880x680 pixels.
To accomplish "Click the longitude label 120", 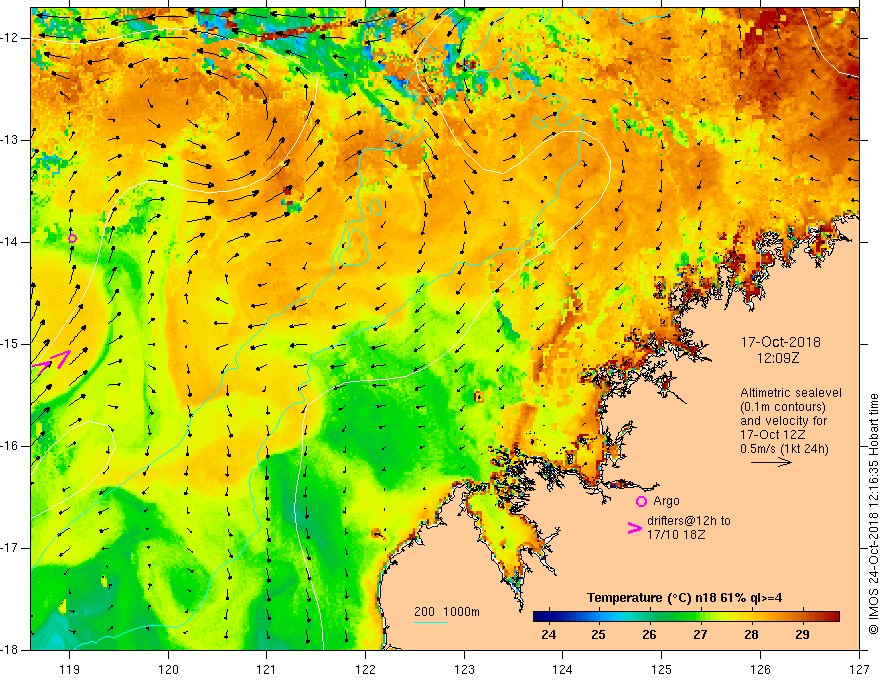I will 168,669.
